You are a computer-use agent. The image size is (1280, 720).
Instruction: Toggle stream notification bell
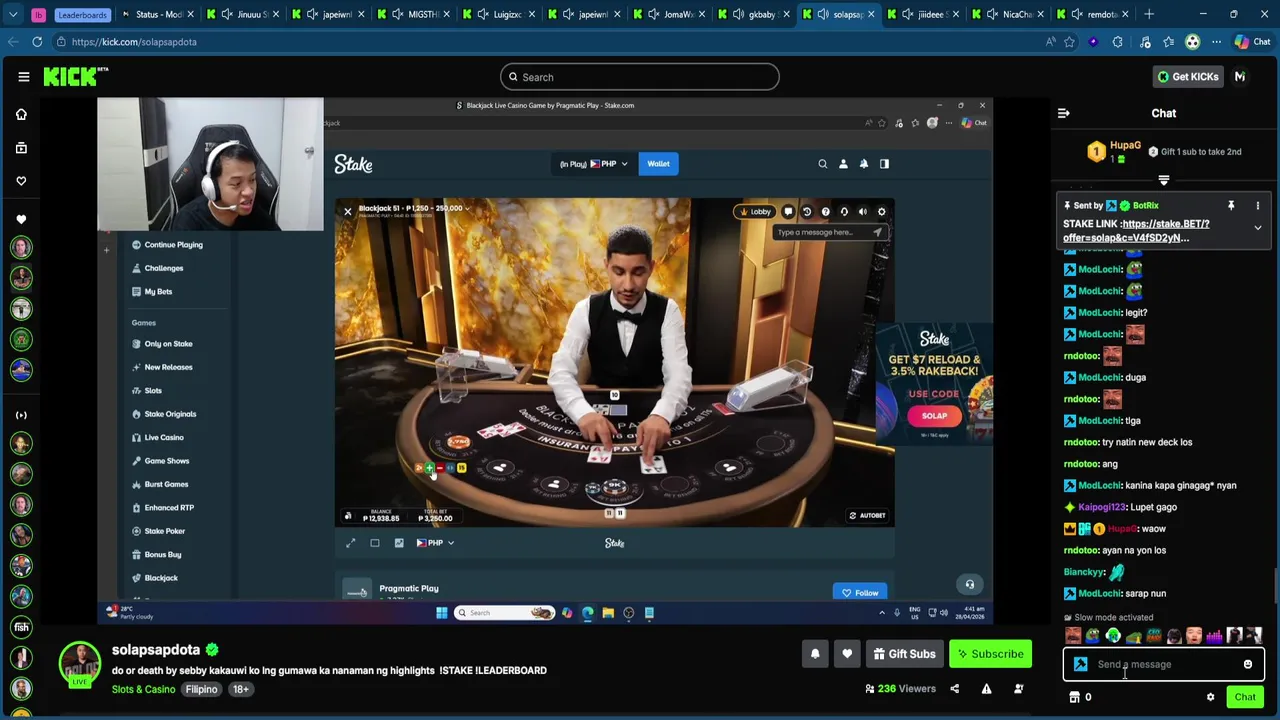[815, 654]
